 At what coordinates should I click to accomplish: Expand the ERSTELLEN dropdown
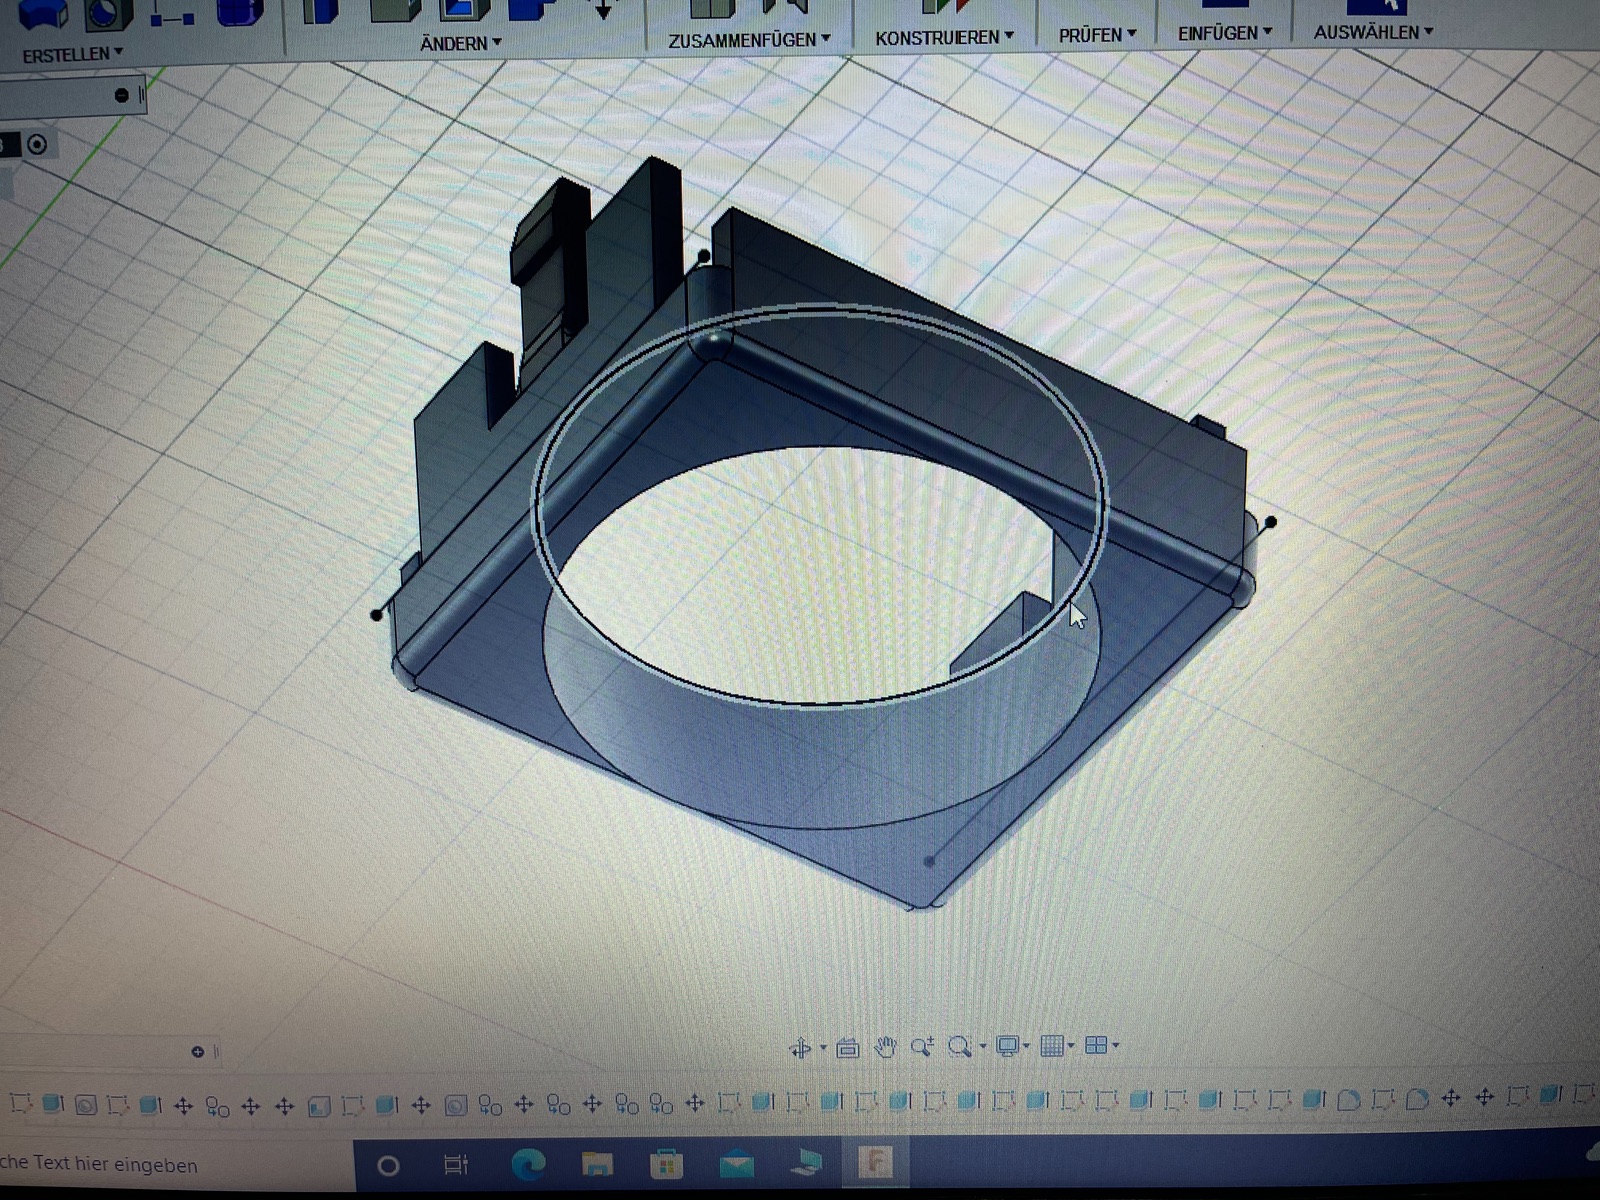click(x=72, y=55)
